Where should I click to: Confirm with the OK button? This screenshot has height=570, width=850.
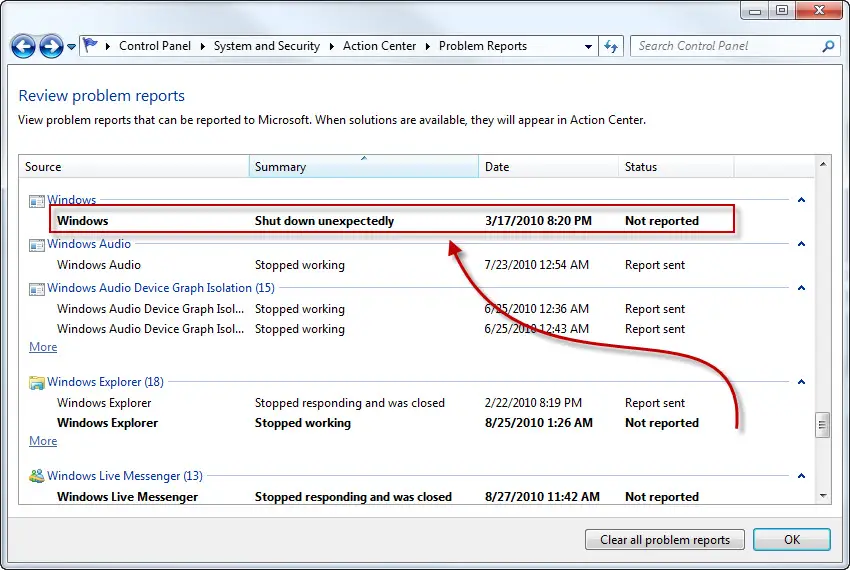(791, 540)
